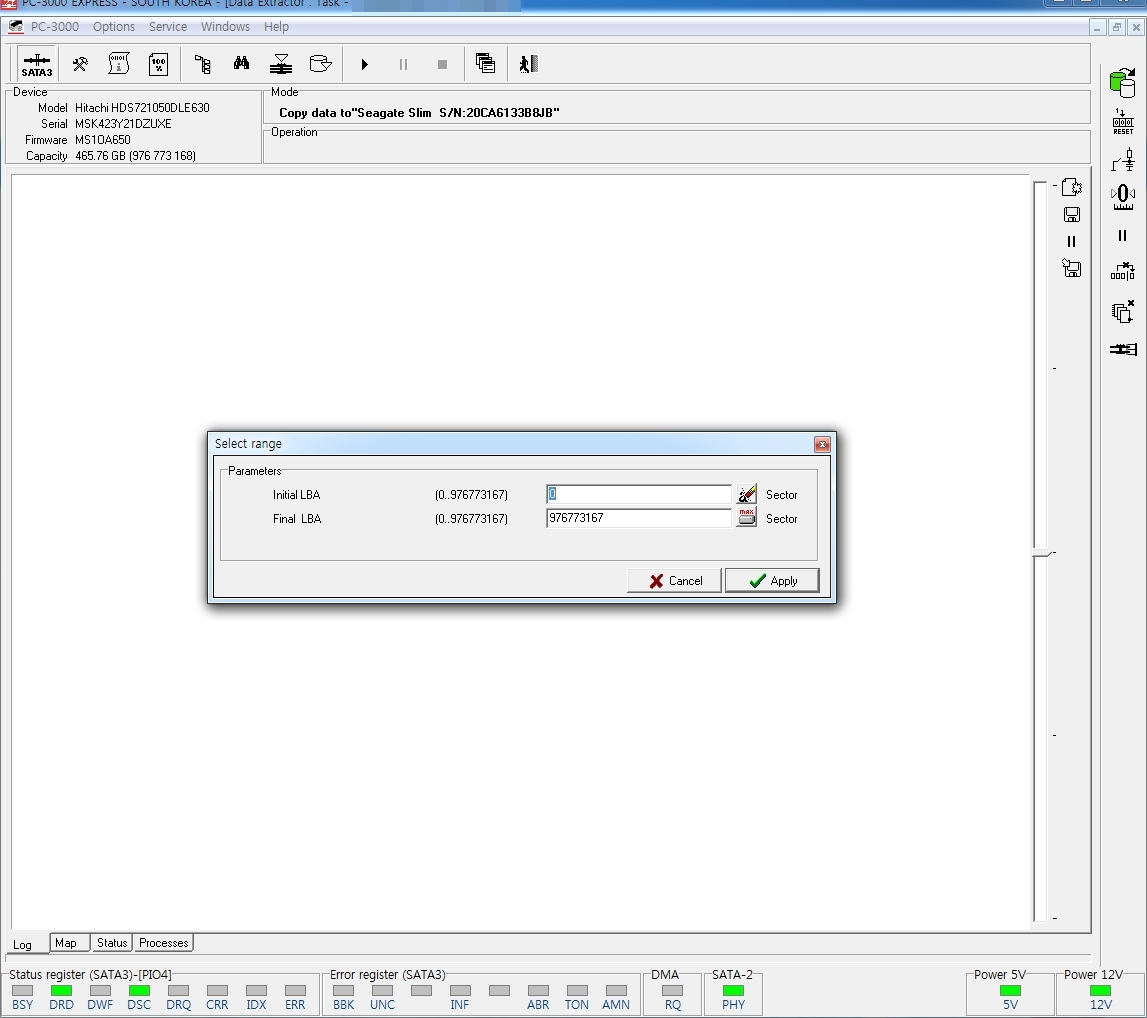The height and width of the screenshot is (1018, 1147).
Task: Click the floppy disk save log icon
Action: point(1072,214)
